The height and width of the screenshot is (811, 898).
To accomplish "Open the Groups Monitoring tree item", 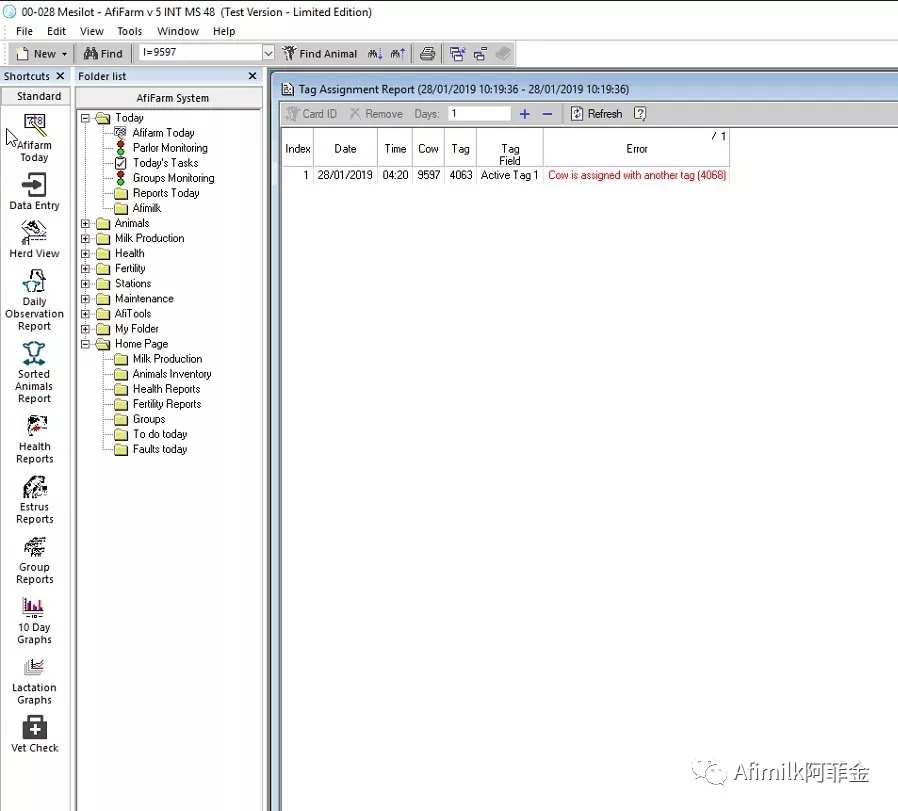I will click(x=174, y=178).
